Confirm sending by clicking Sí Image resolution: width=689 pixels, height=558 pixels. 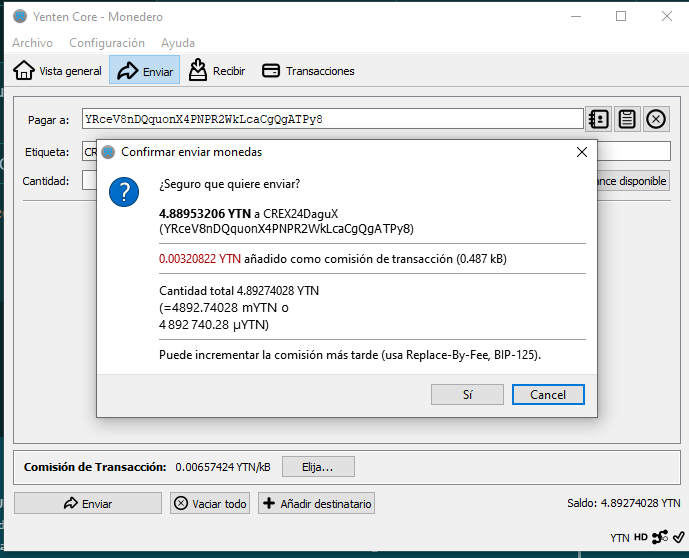click(x=467, y=394)
